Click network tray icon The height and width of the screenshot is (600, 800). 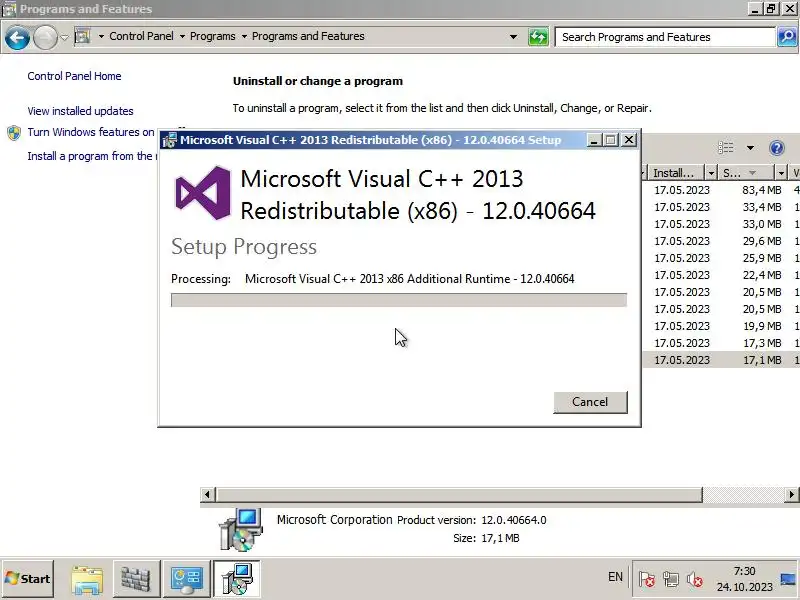pyautogui.click(x=670, y=580)
